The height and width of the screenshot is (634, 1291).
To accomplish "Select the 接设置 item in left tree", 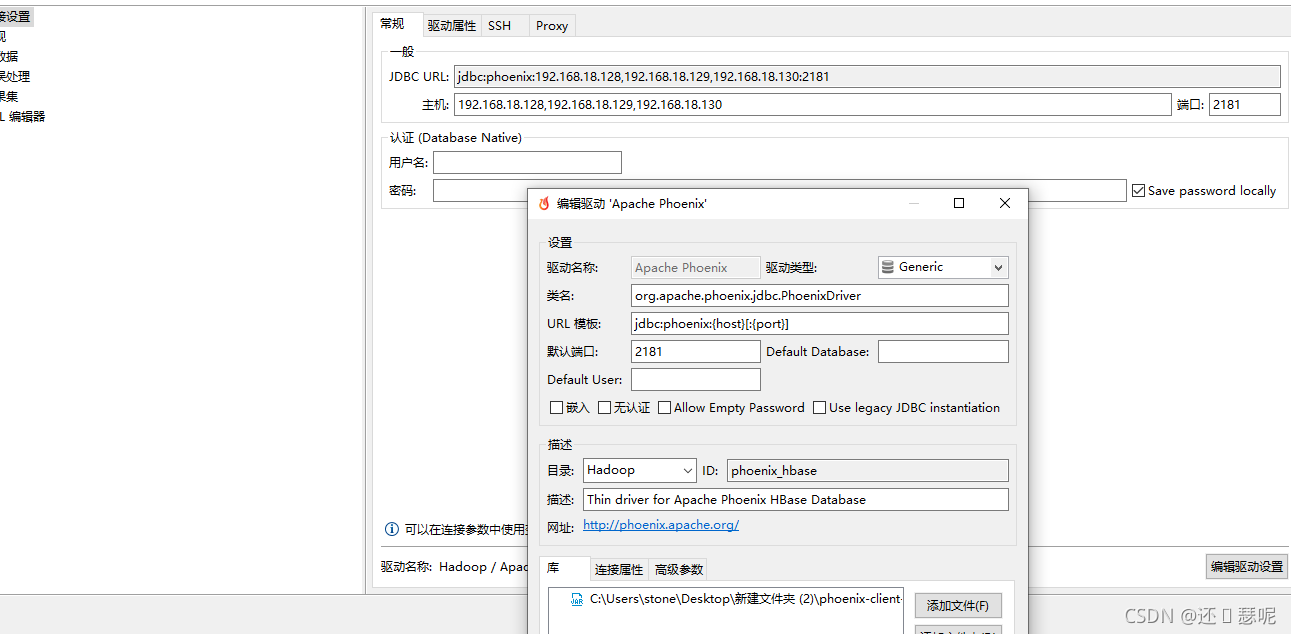I will [16, 16].
